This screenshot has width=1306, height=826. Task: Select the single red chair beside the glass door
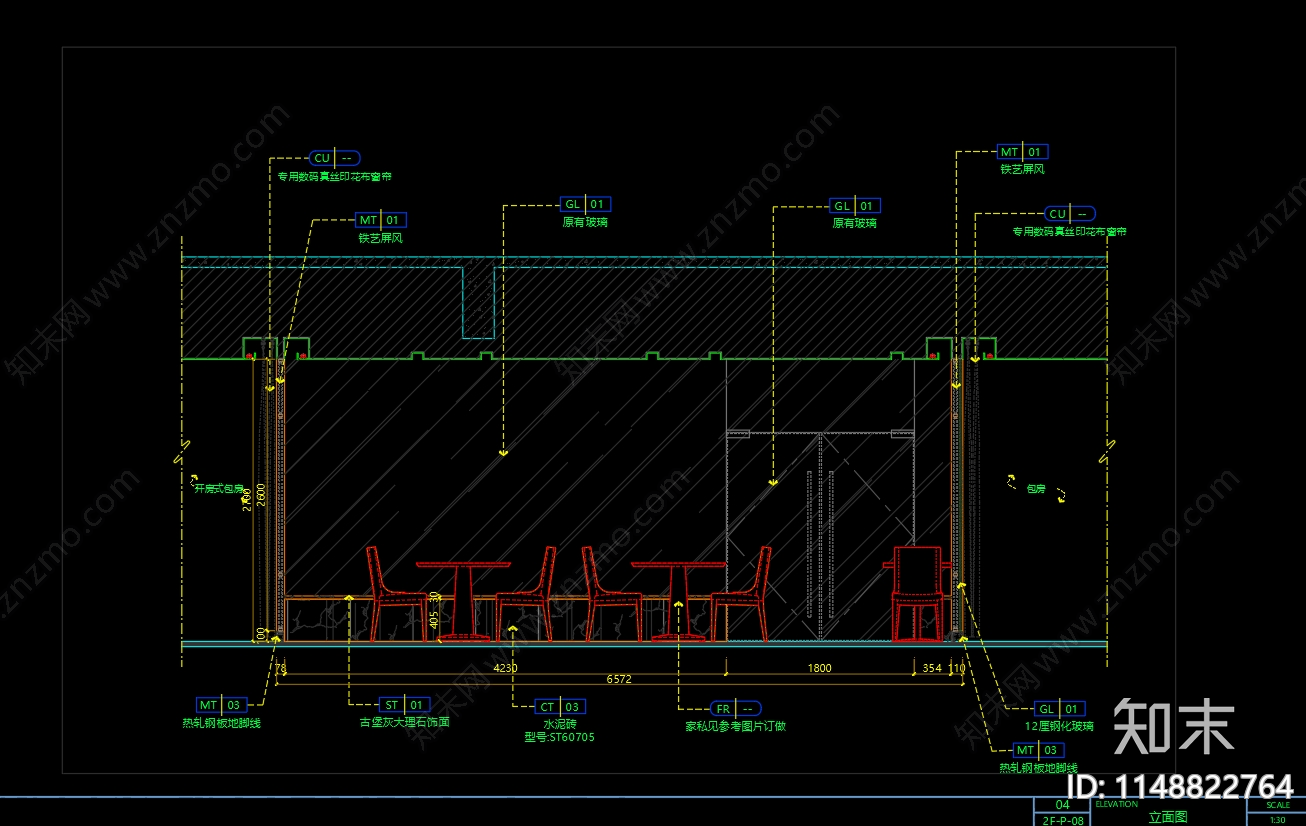[916, 593]
